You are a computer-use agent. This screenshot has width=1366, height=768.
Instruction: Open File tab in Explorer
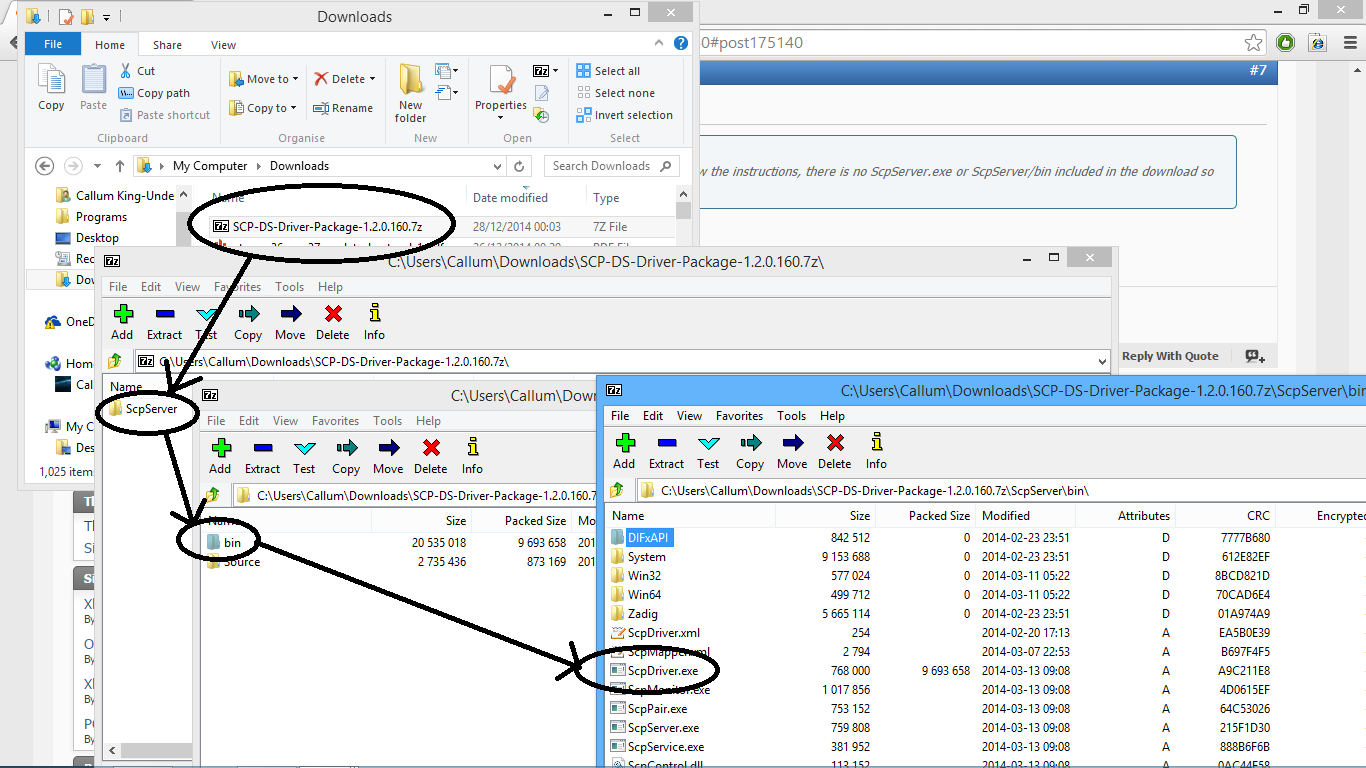click(53, 44)
